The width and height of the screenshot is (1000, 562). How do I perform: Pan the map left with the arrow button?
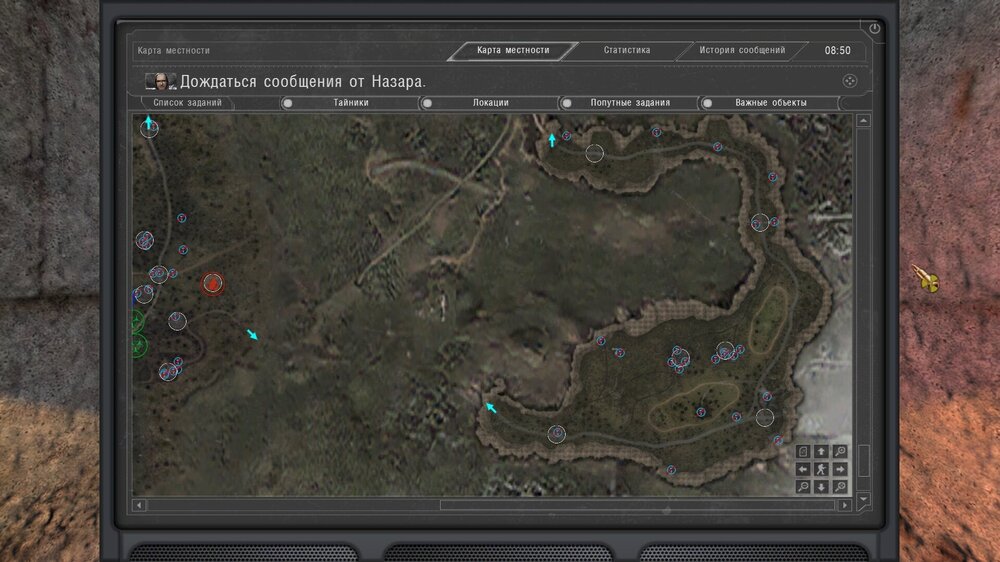(x=803, y=470)
